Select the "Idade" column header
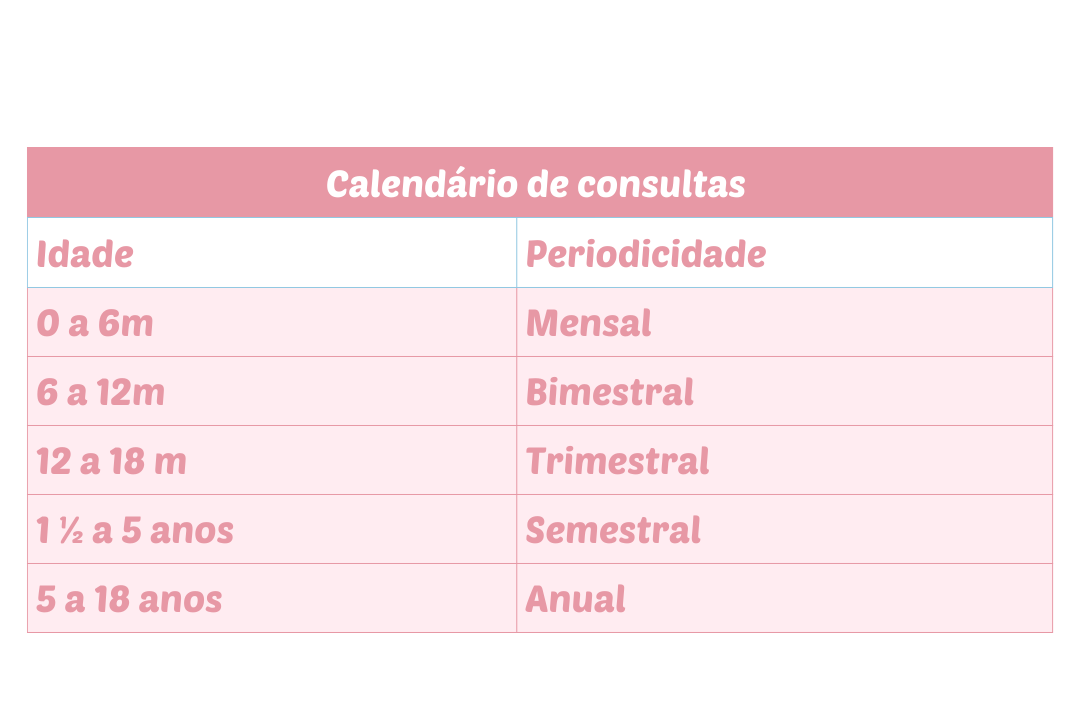1080x720 pixels. (x=85, y=254)
